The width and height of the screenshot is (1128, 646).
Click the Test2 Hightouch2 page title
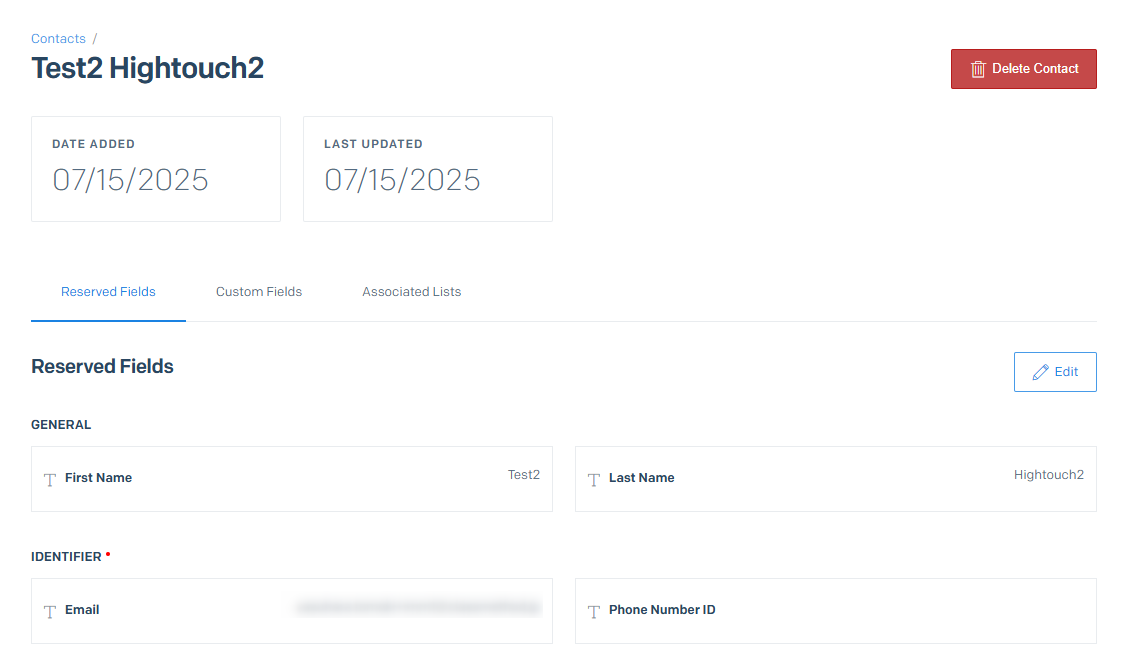[147, 68]
